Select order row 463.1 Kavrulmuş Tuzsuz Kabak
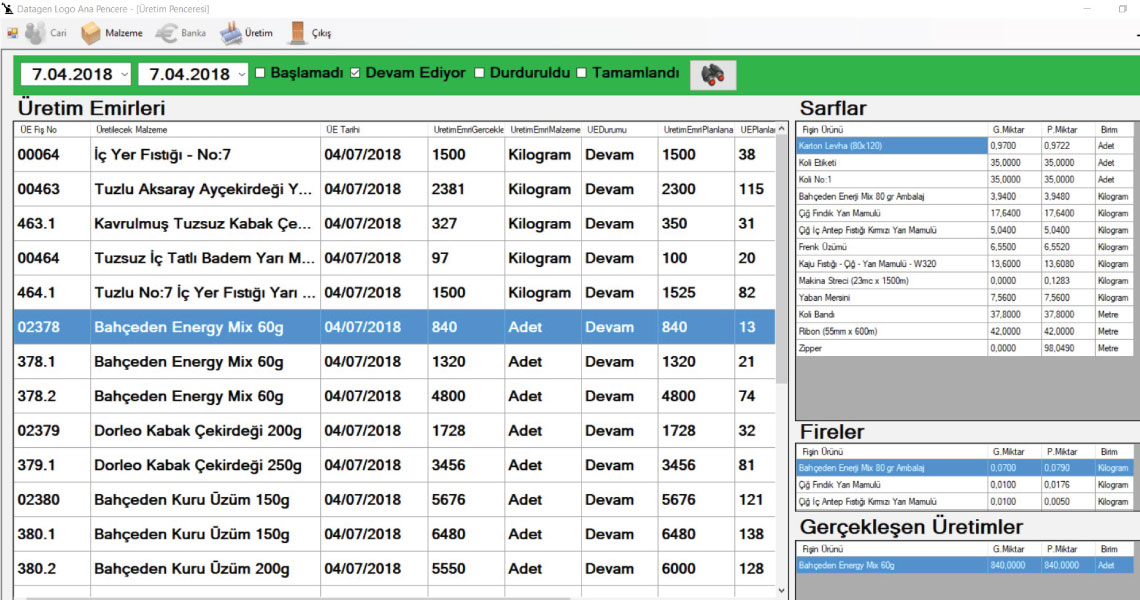Viewport: 1140px width, 600px height. click(394, 223)
